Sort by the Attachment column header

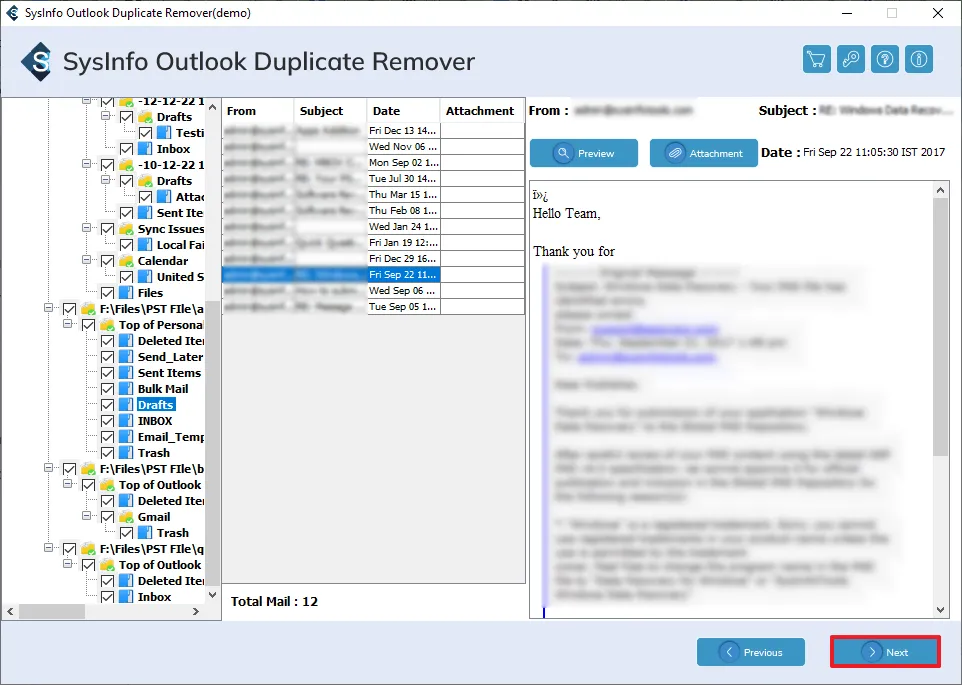(482, 111)
